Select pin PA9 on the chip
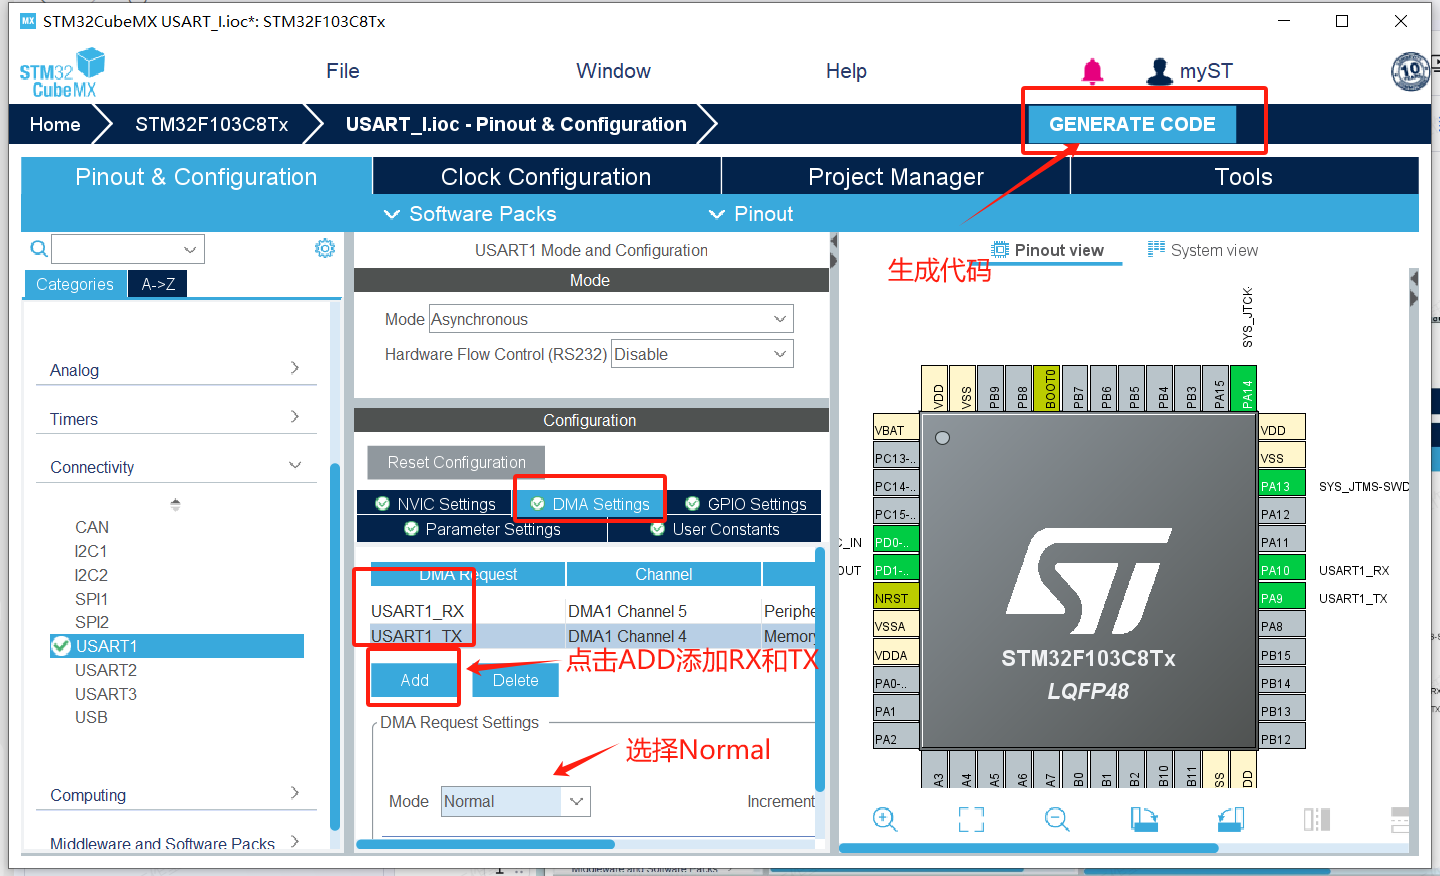The image size is (1440, 876). coord(1282,598)
